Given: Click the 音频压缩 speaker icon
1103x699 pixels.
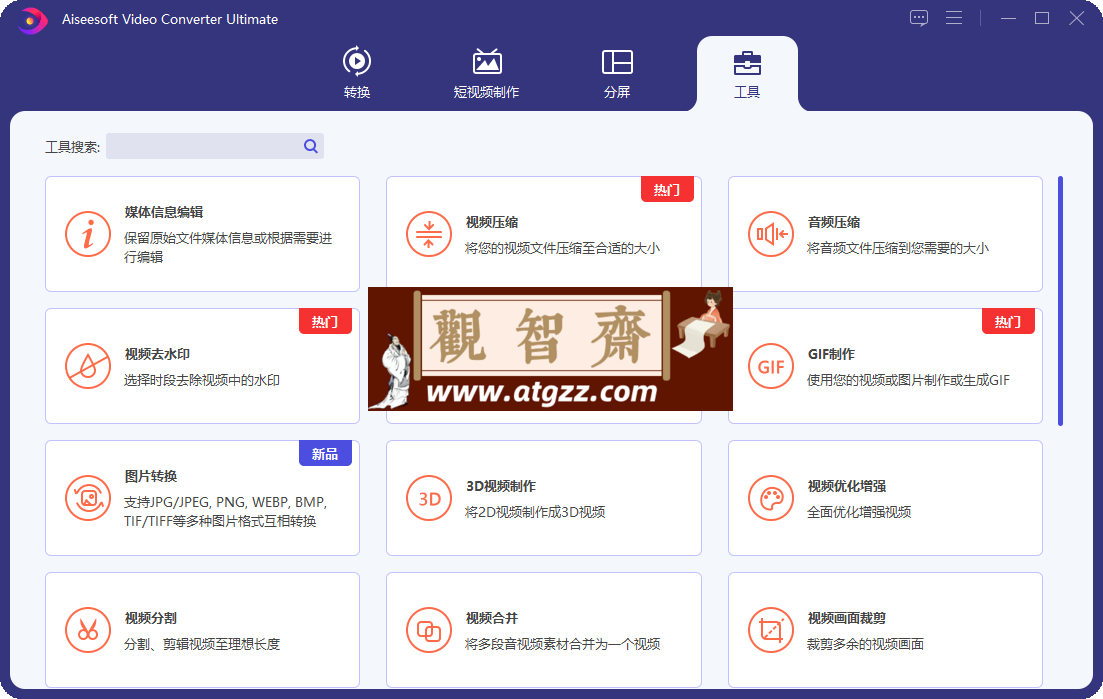Looking at the screenshot, I should (x=771, y=234).
